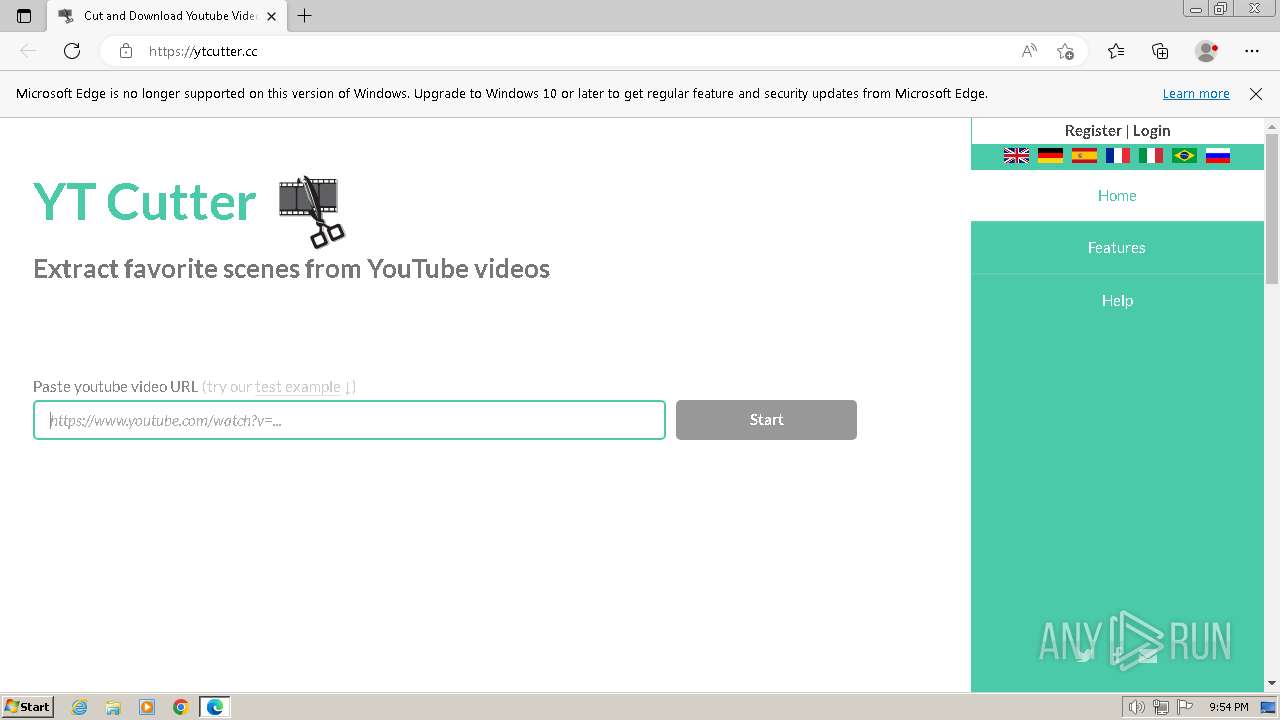
Task: Click the page scrollbar down arrow
Action: (1272, 683)
